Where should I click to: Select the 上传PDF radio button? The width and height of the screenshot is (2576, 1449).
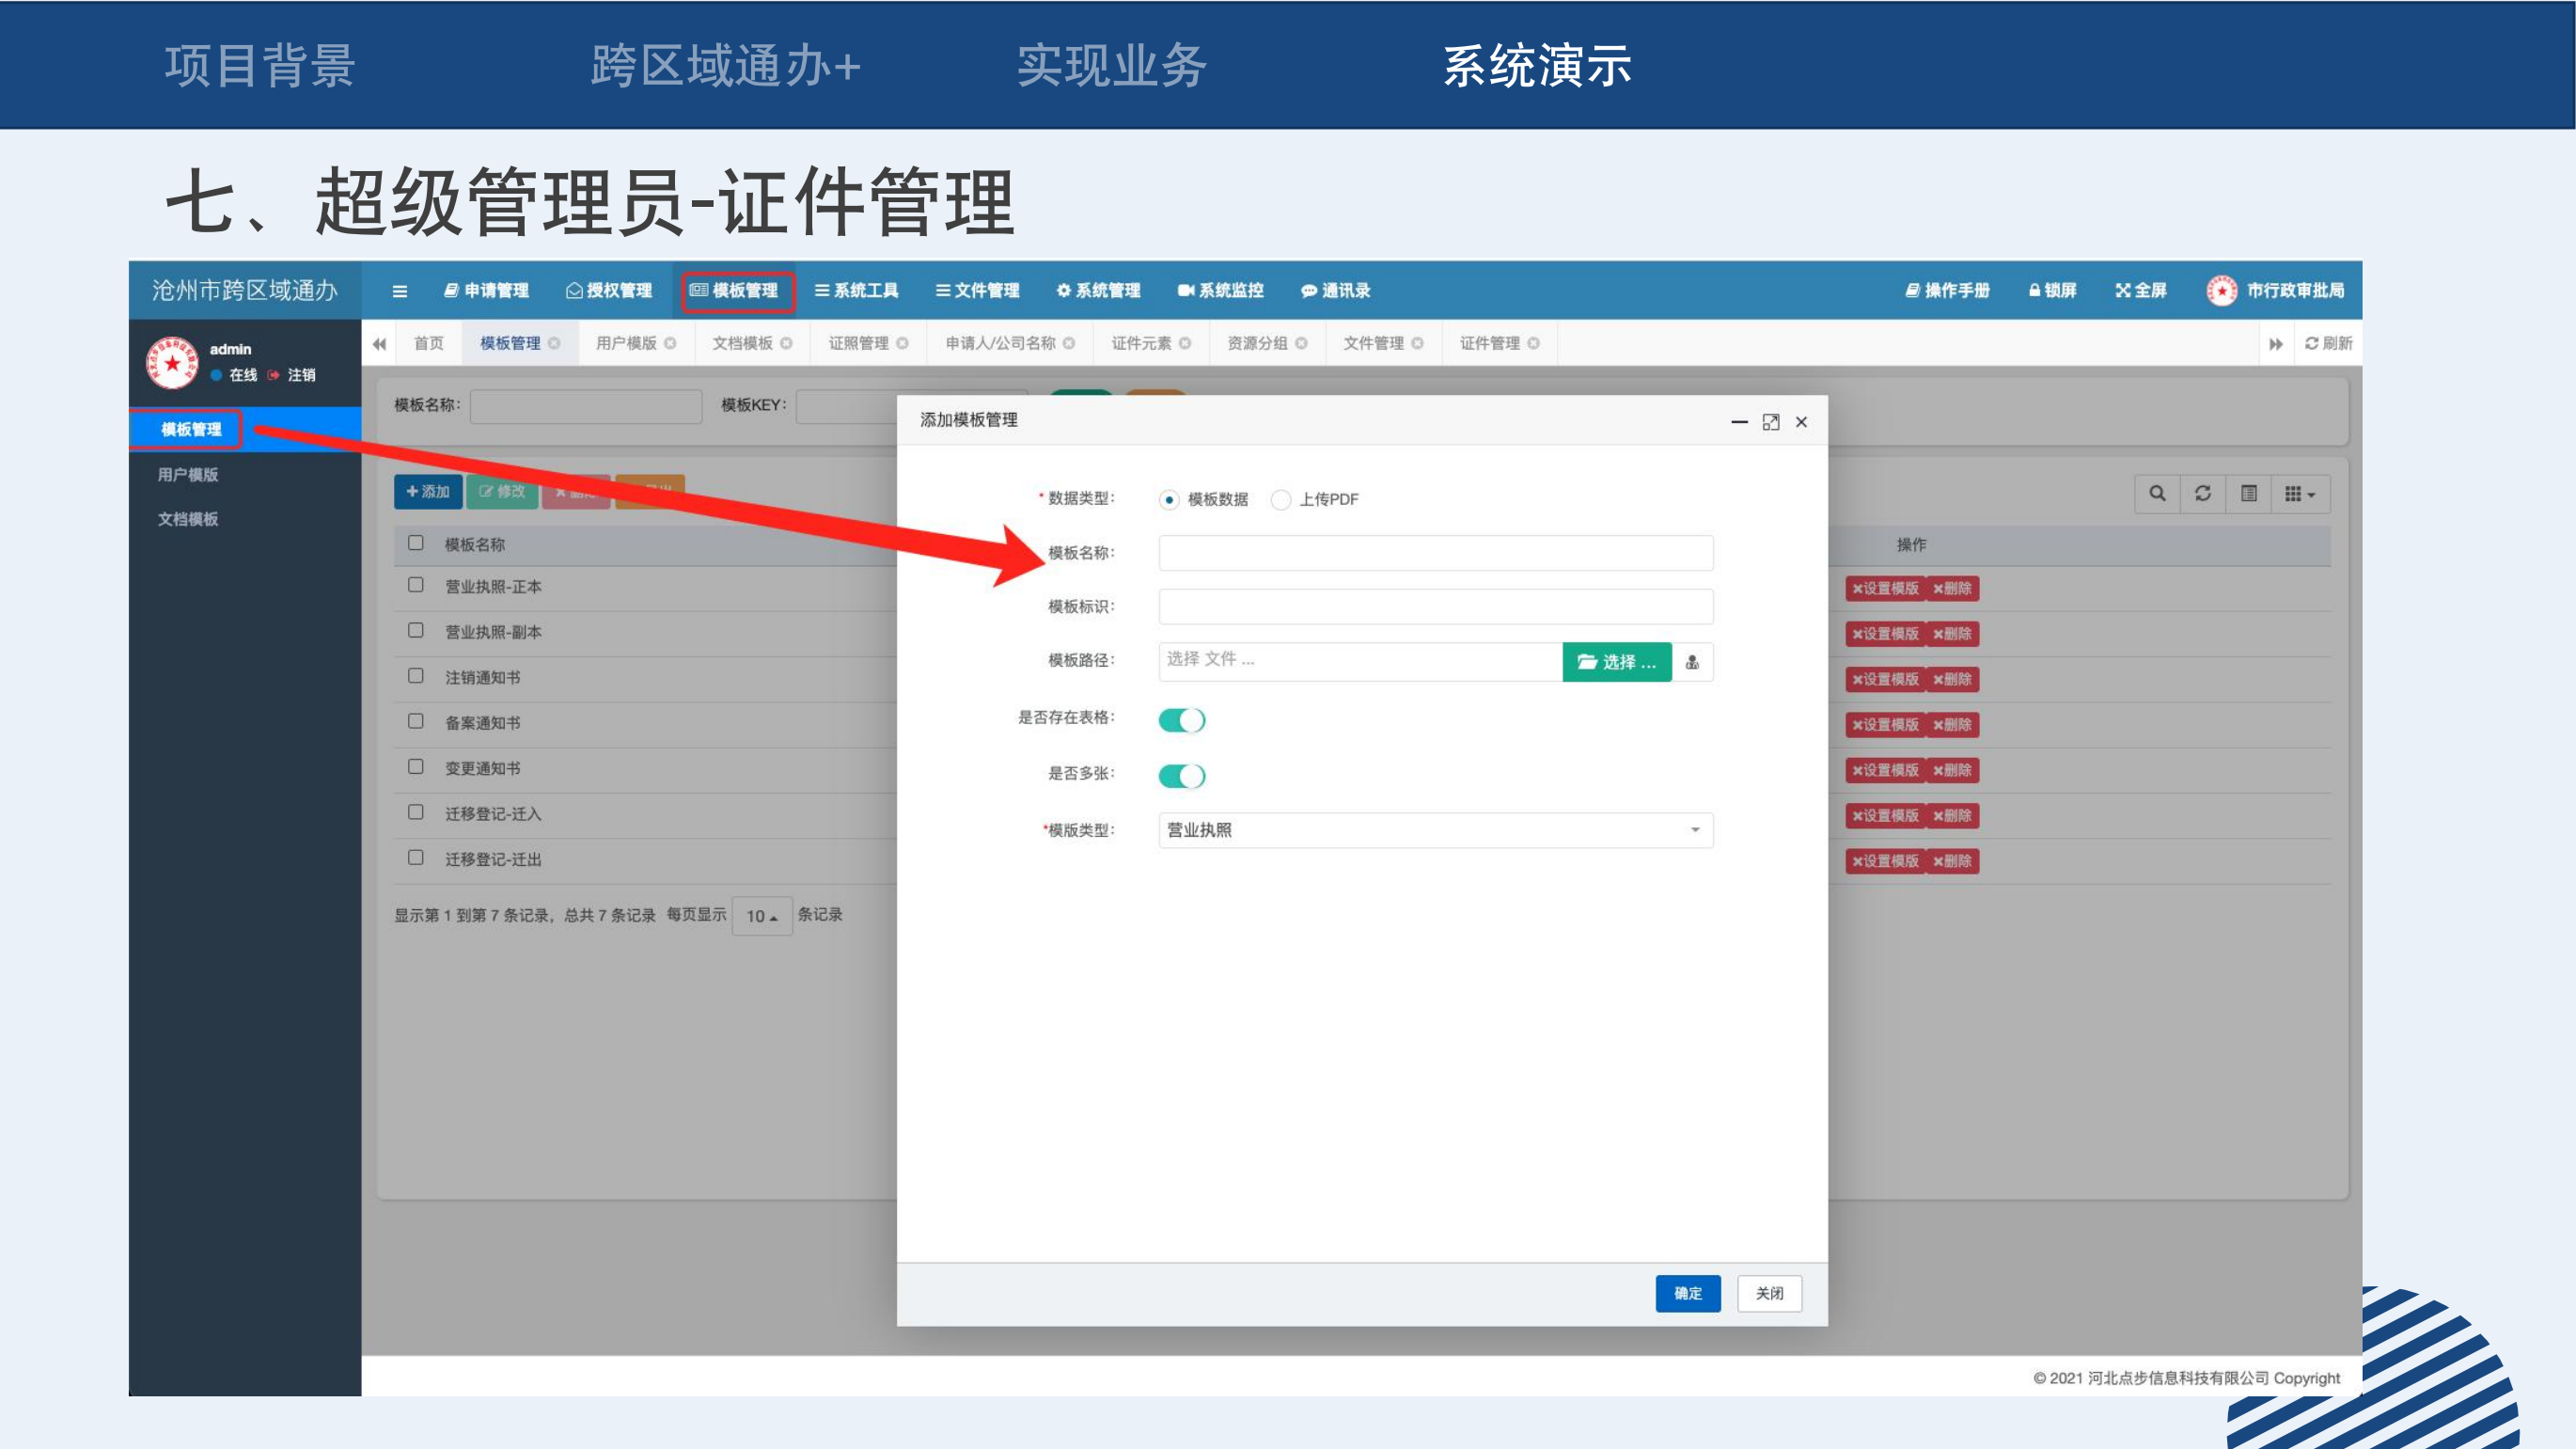coord(1280,499)
